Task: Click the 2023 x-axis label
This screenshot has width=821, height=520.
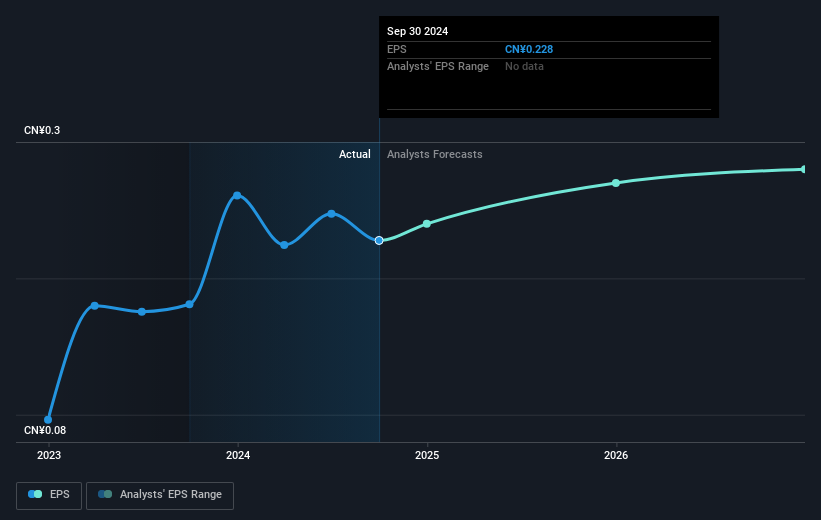Action: 49,456
